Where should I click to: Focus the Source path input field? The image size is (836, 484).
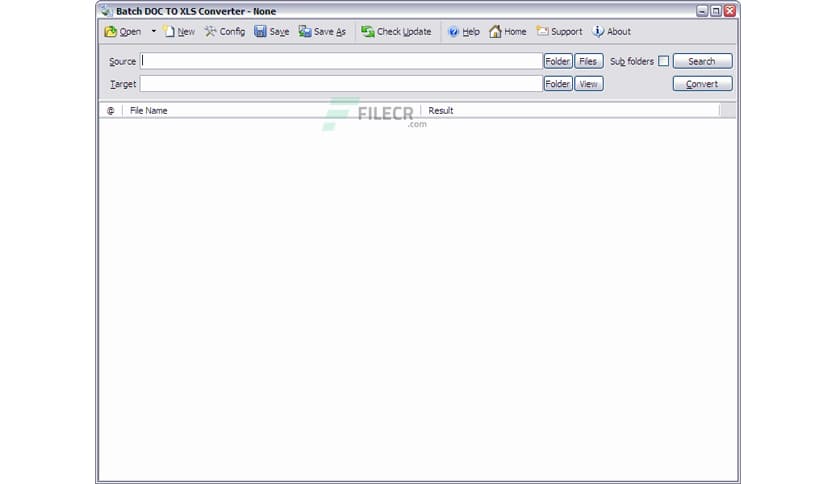coord(341,61)
